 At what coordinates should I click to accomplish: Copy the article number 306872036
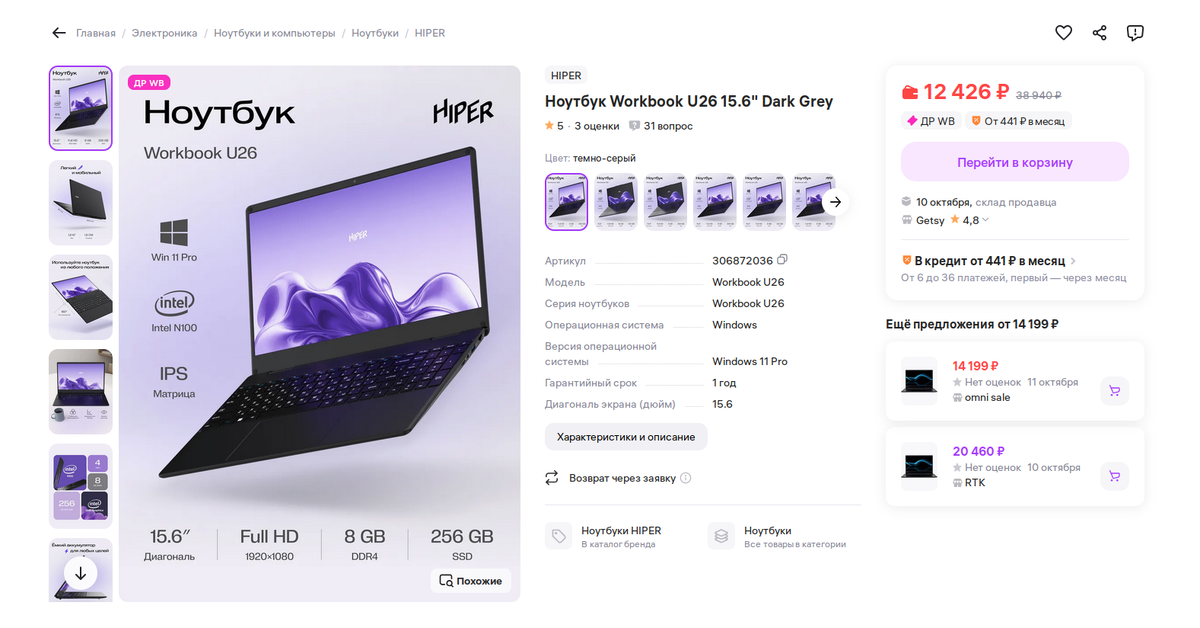coord(783,260)
